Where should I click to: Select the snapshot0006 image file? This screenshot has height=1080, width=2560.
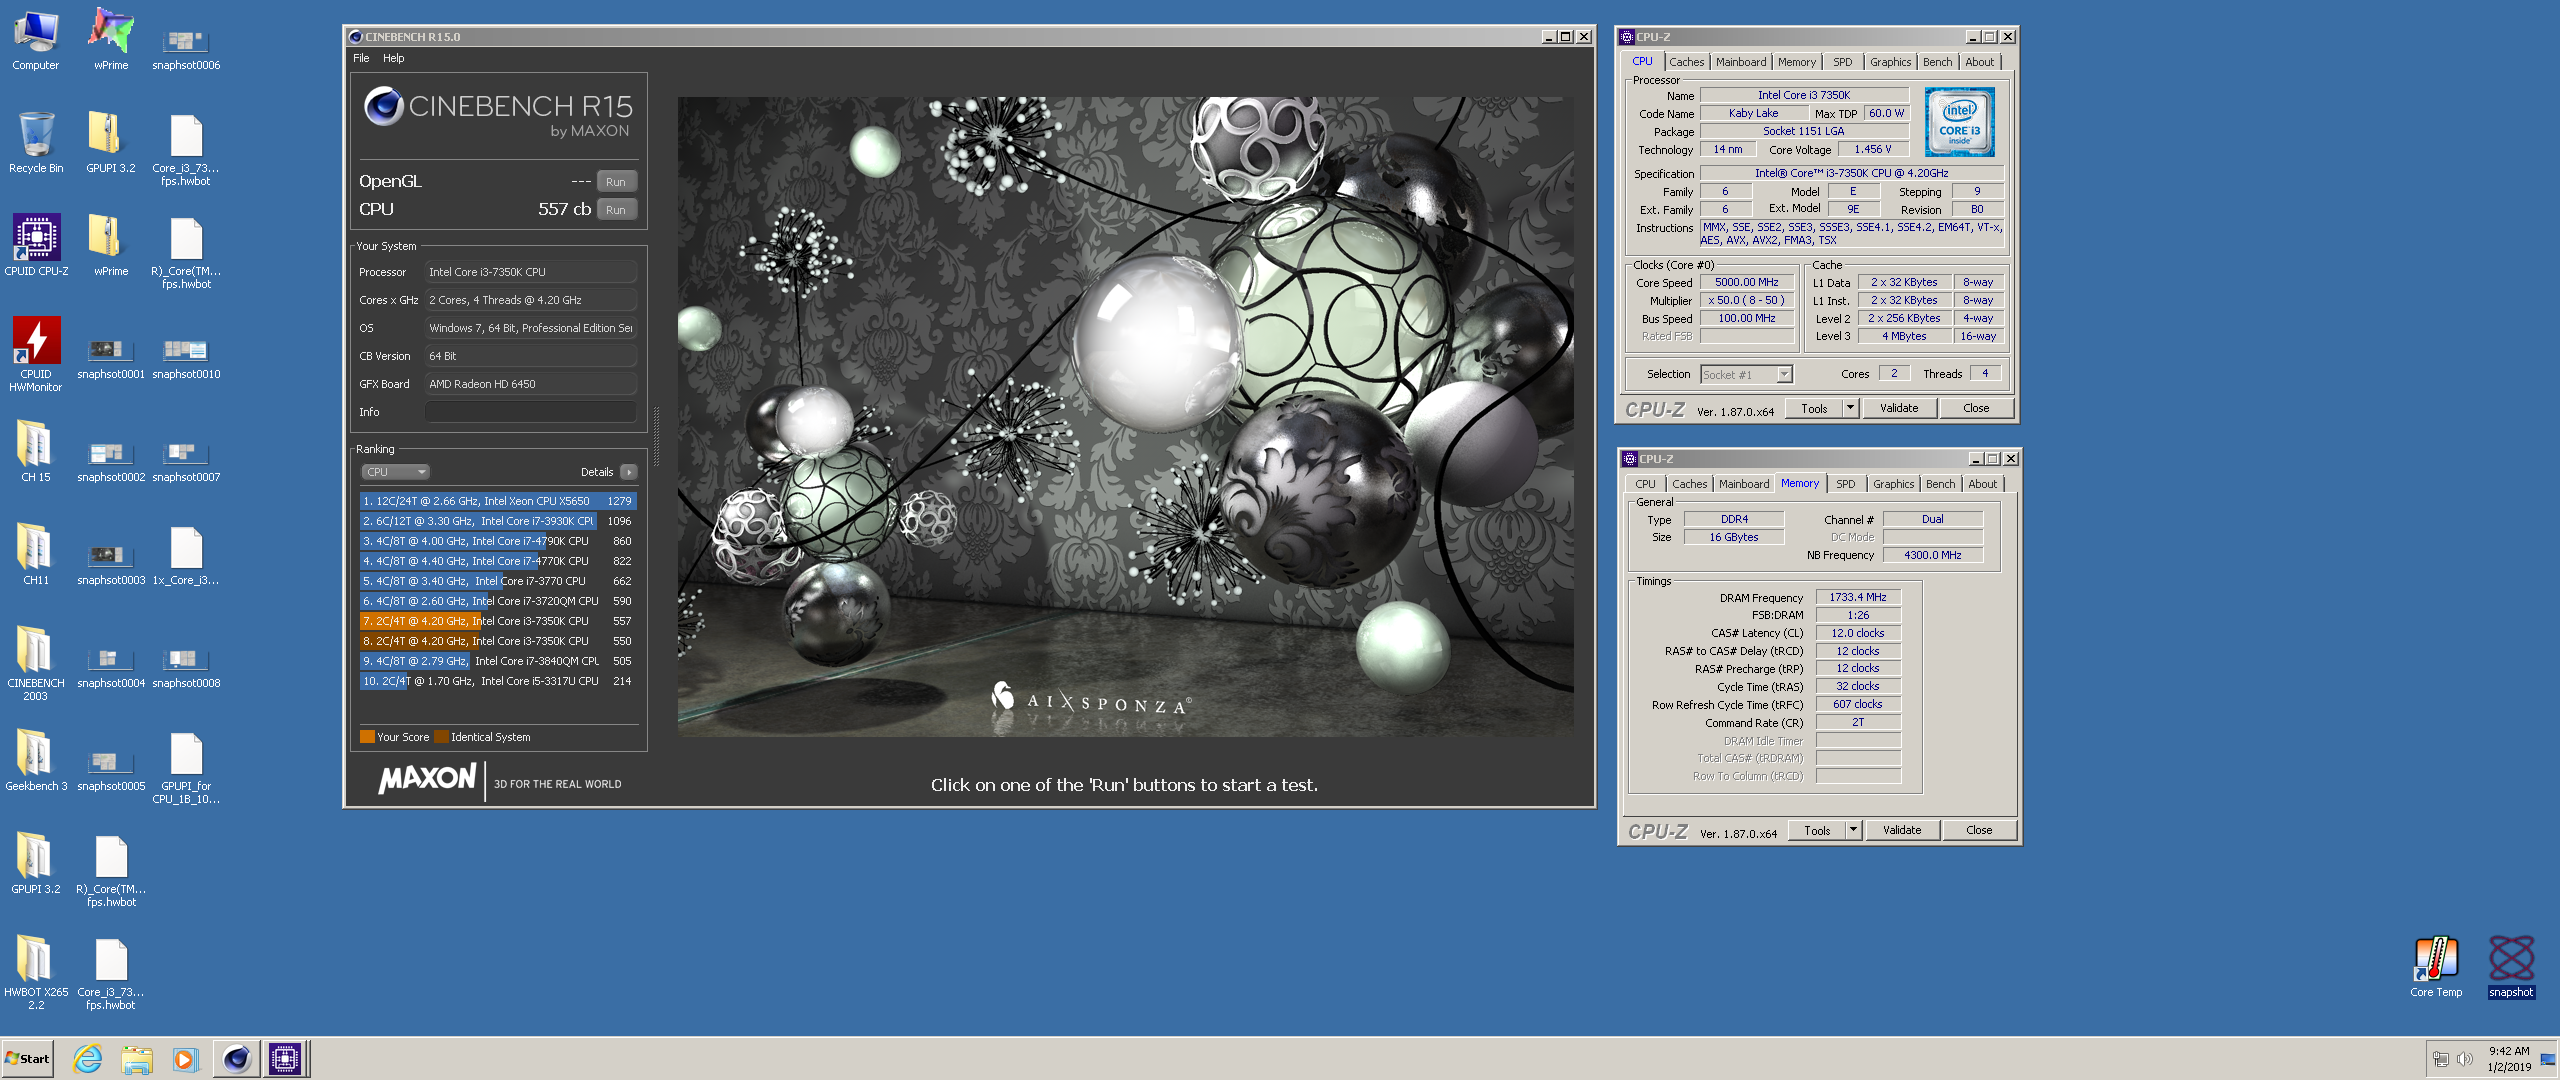point(186,48)
